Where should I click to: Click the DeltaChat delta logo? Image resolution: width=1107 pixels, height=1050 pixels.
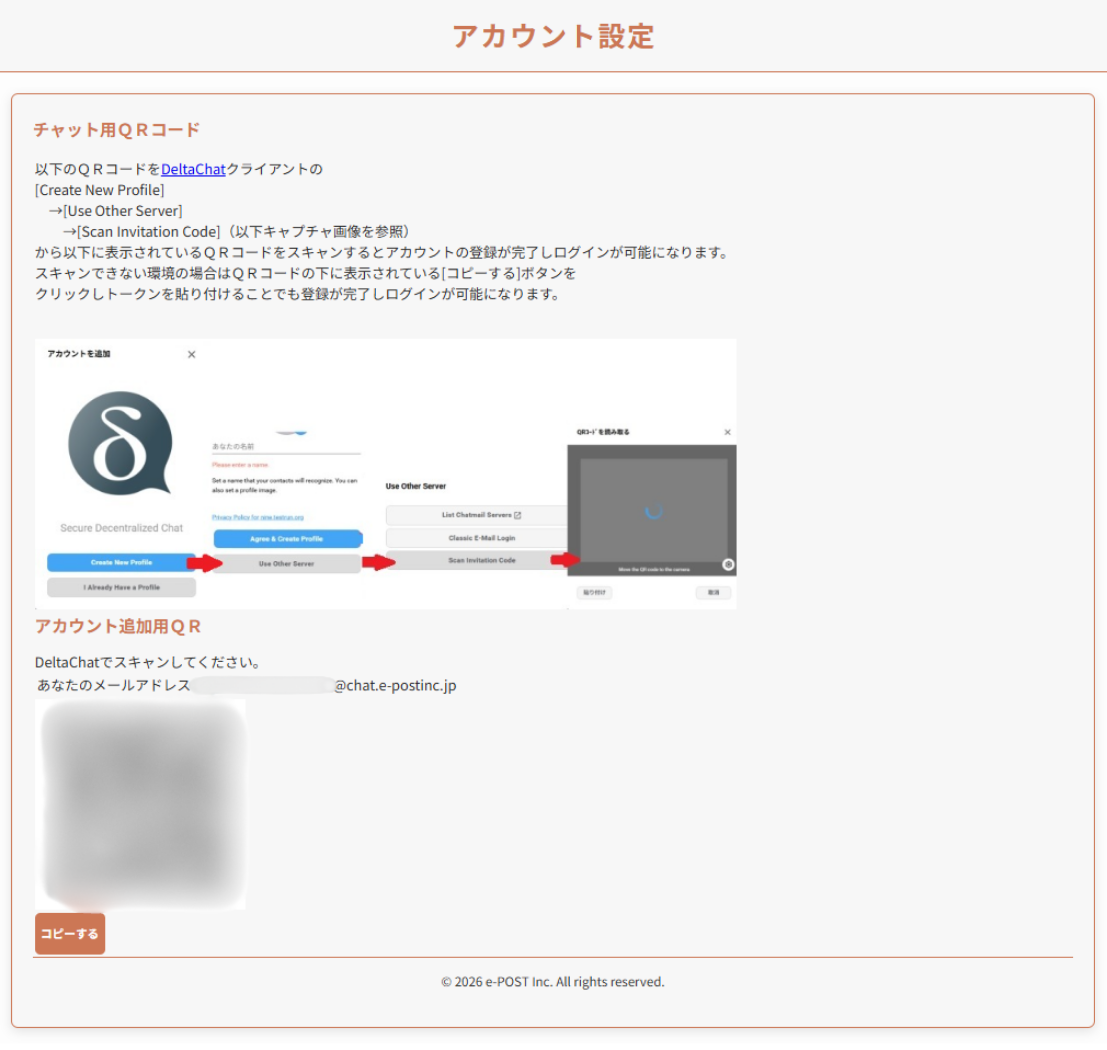(x=120, y=443)
